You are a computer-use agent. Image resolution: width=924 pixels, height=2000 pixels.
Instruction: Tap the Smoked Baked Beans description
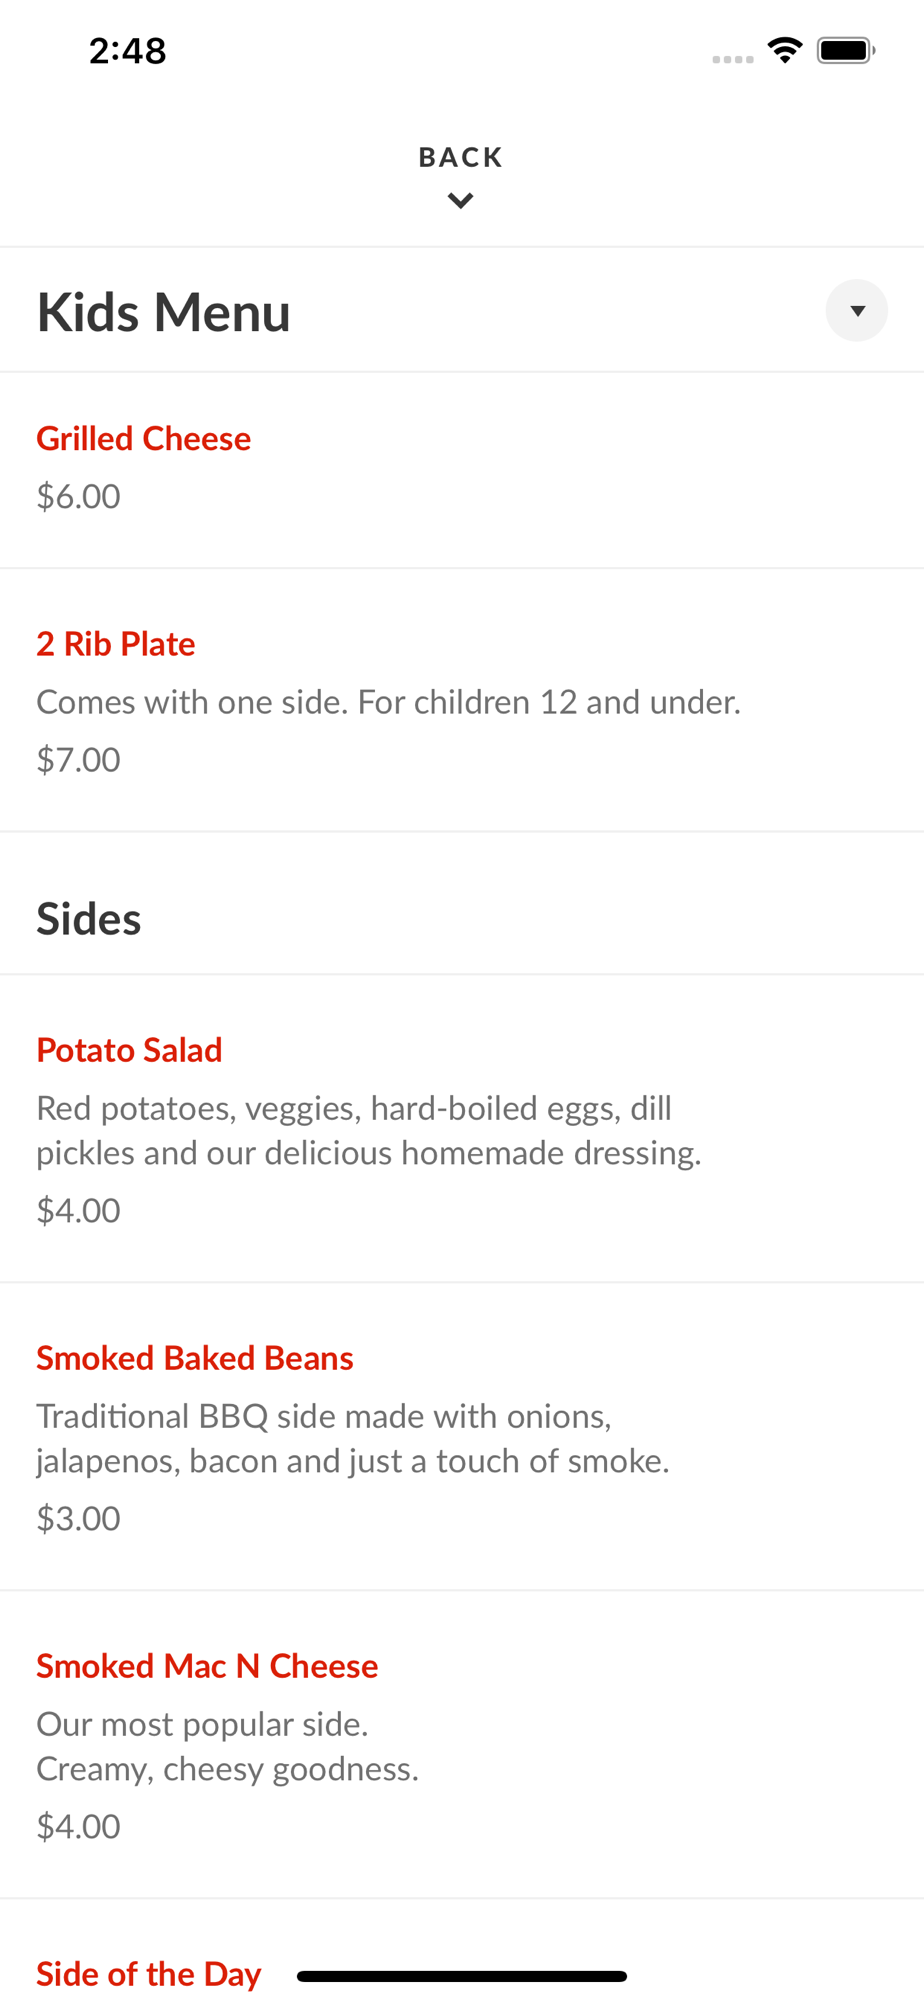tap(352, 1438)
